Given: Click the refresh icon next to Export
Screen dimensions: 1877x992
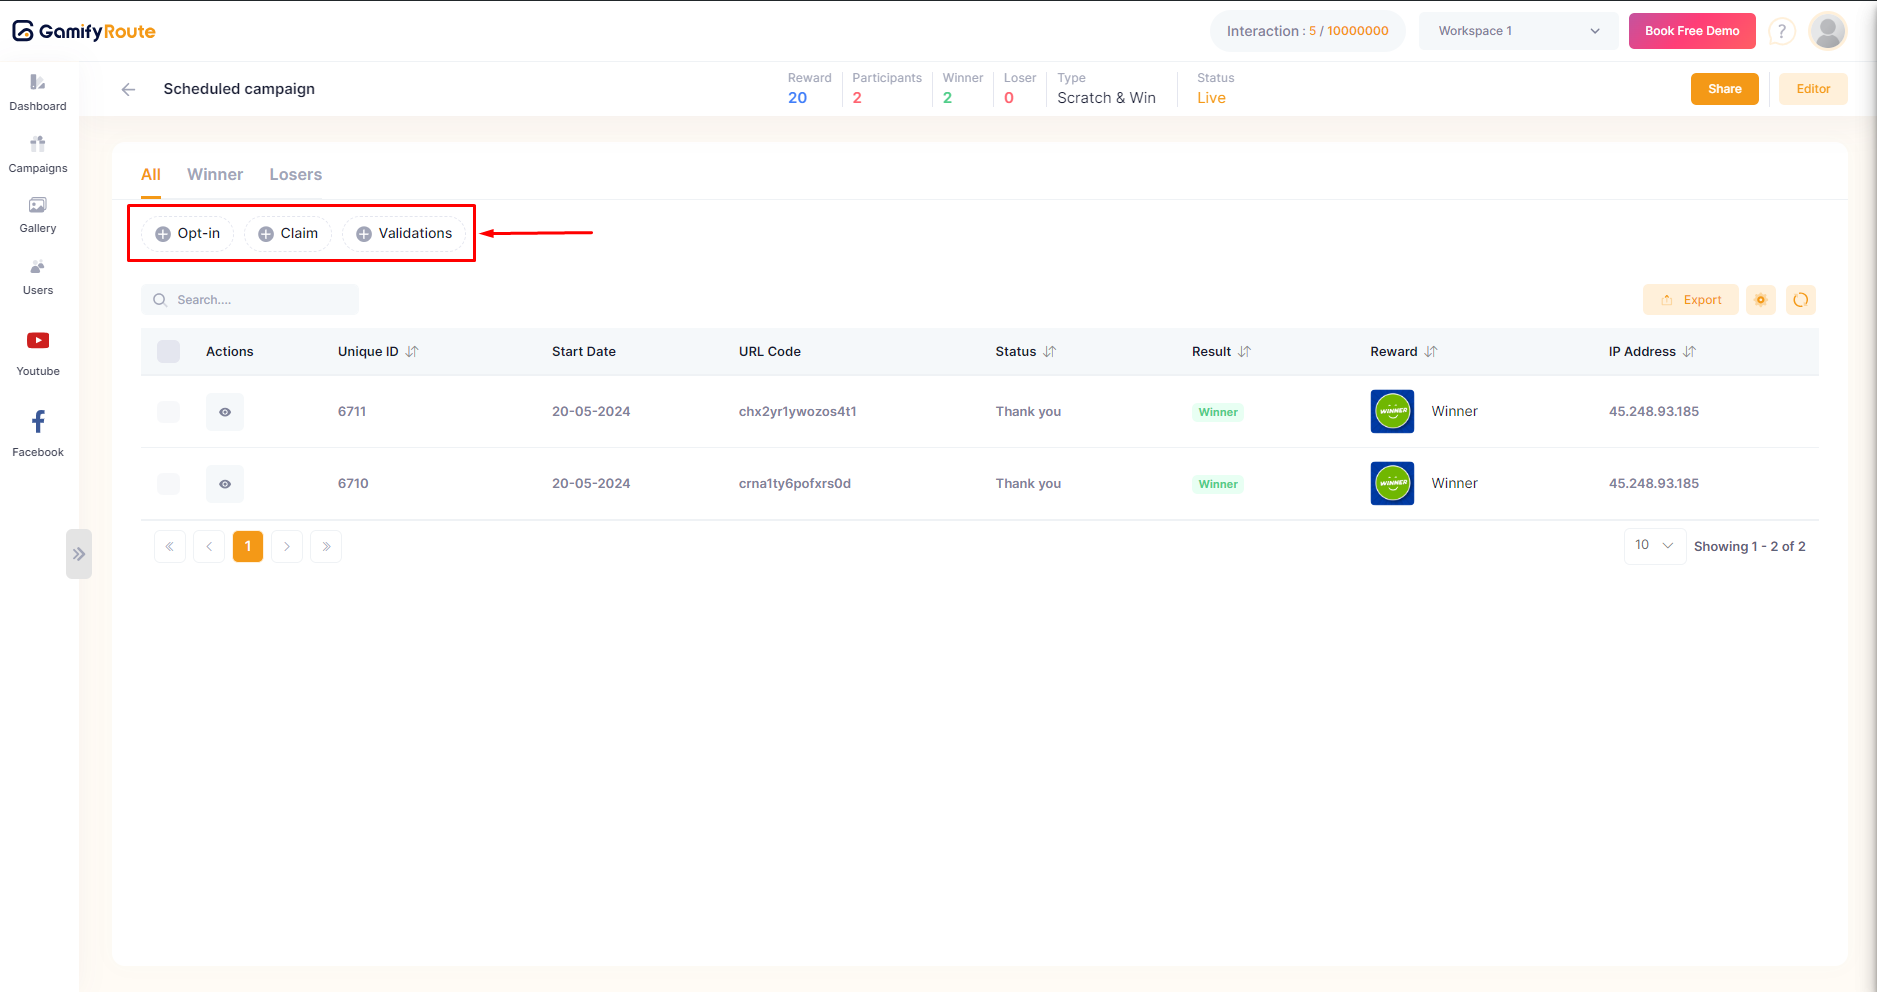Looking at the screenshot, I should coord(1800,300).
